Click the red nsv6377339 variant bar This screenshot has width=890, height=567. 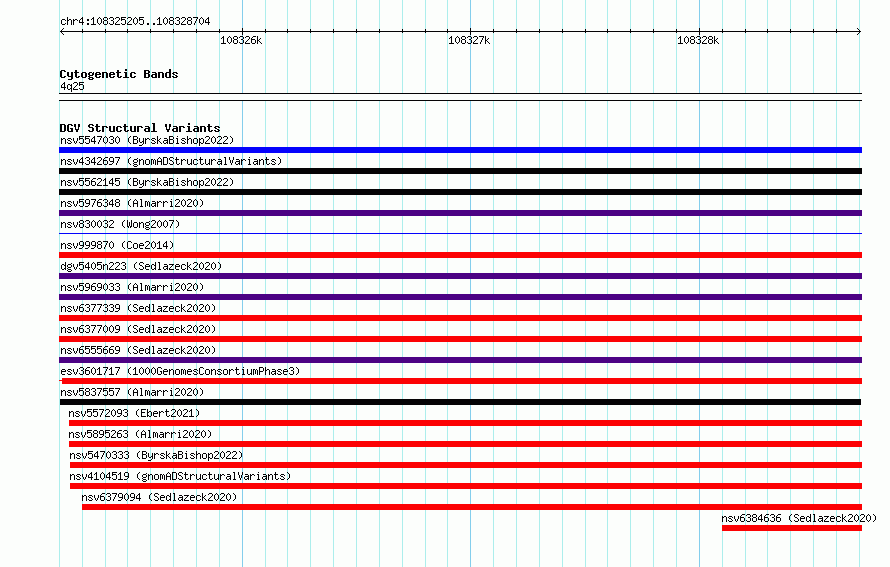point(460,318)
